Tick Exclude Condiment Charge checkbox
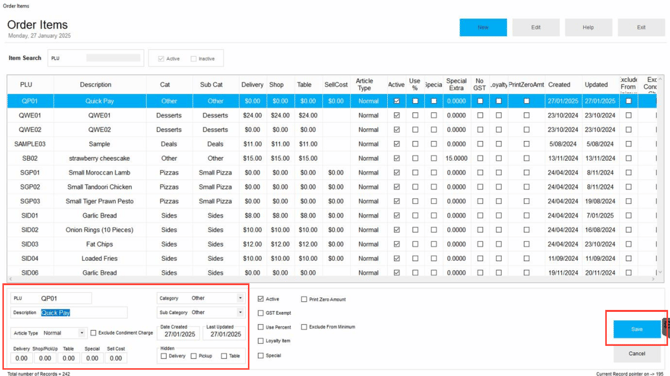Screen dimensions: 670x376 [x=93, y=333]
